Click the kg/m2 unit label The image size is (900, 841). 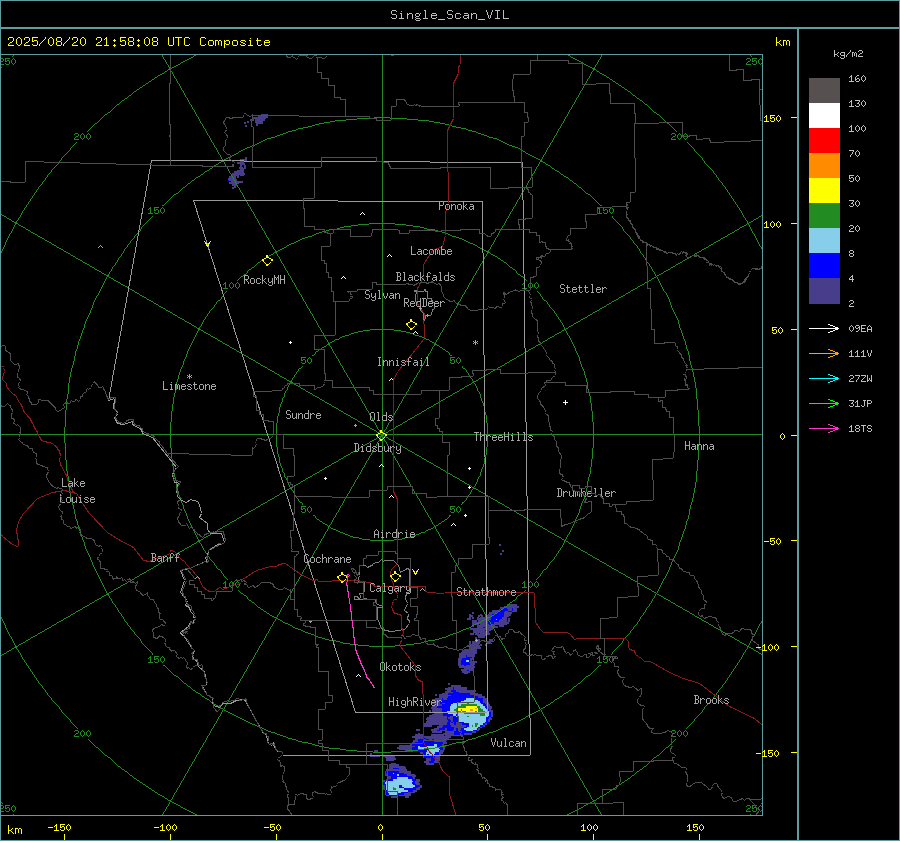click(x=848, y=54)
